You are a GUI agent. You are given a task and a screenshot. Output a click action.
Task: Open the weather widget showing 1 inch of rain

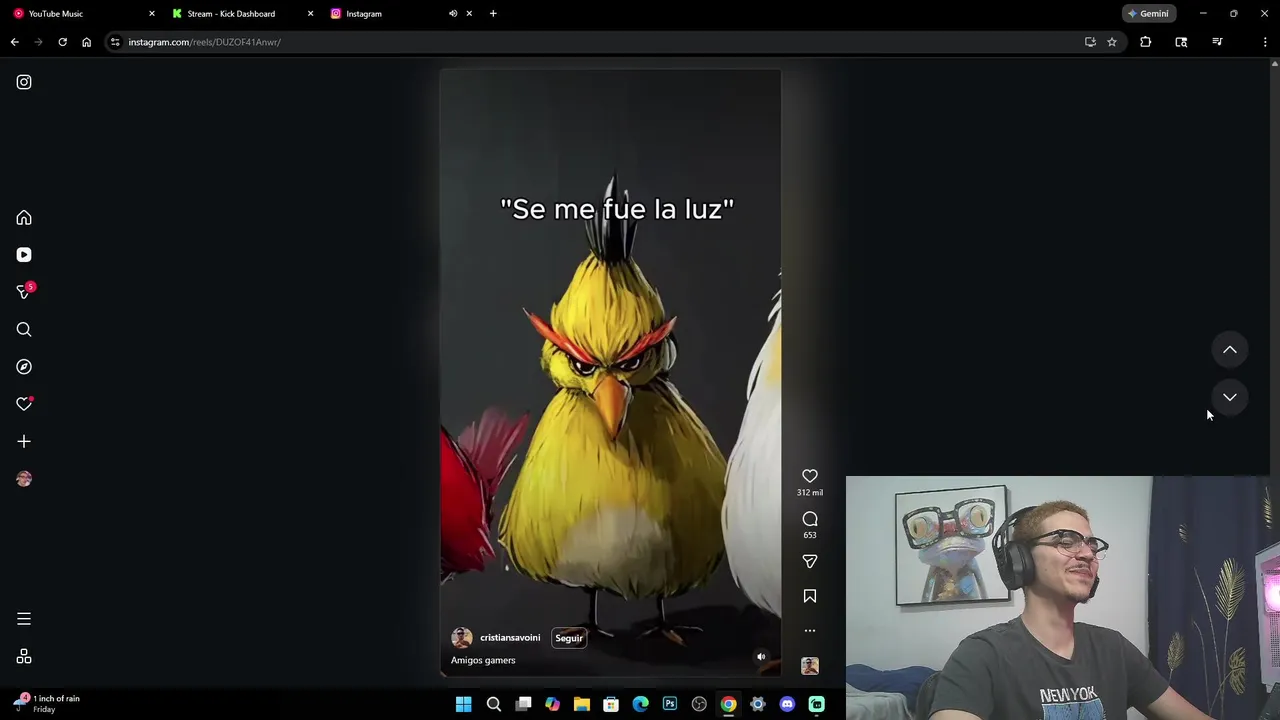(47, 703)
